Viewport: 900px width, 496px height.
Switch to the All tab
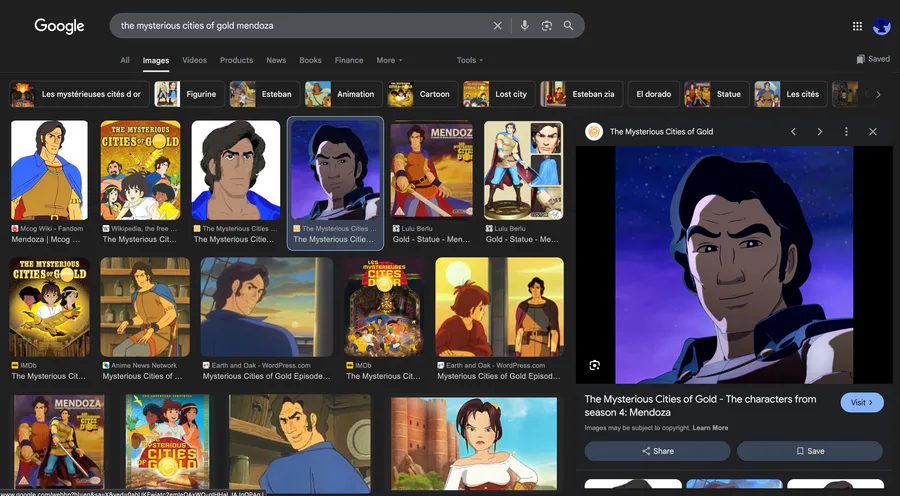pyautogui.click(x=125, y=60)
